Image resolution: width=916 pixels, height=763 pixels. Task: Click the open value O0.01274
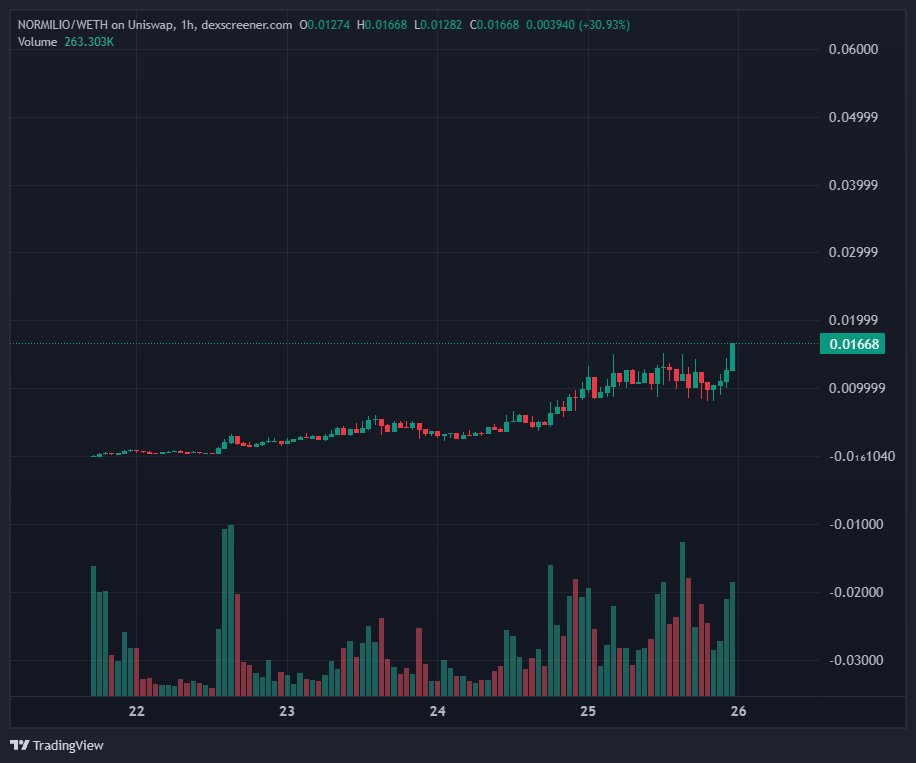tap(325, 25)
